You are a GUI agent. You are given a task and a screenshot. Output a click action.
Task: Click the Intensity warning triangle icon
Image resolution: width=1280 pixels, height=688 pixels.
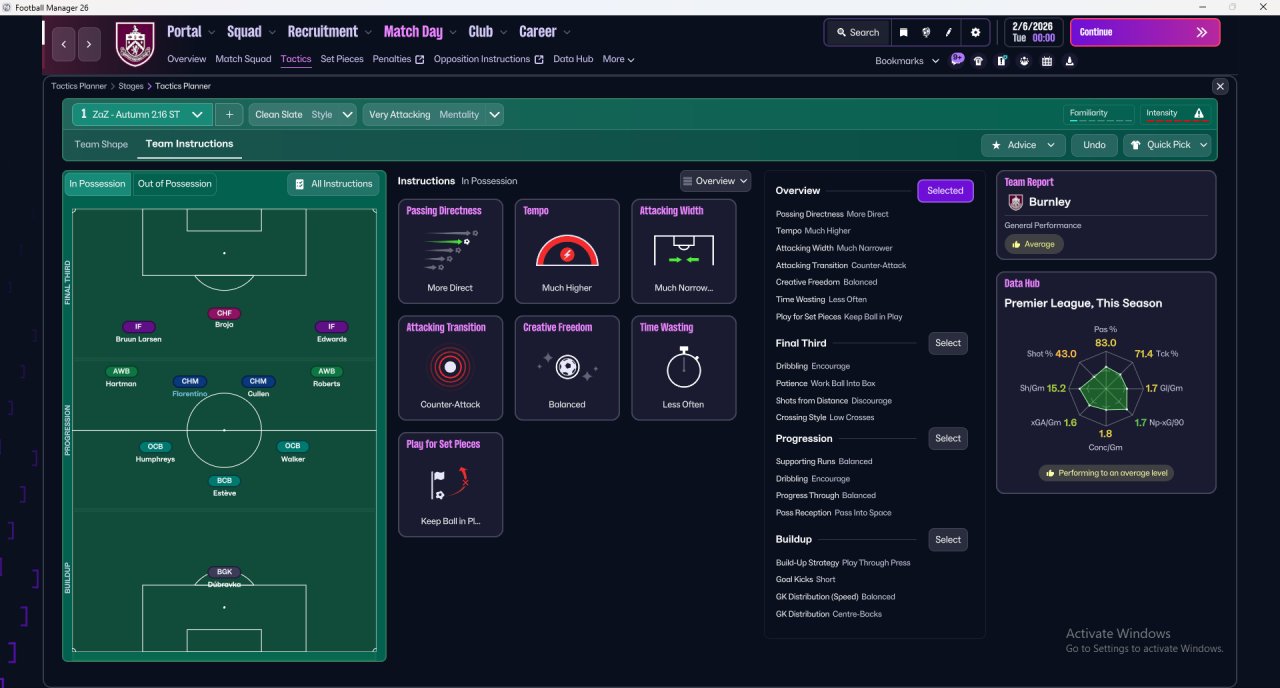[1199, 114]
